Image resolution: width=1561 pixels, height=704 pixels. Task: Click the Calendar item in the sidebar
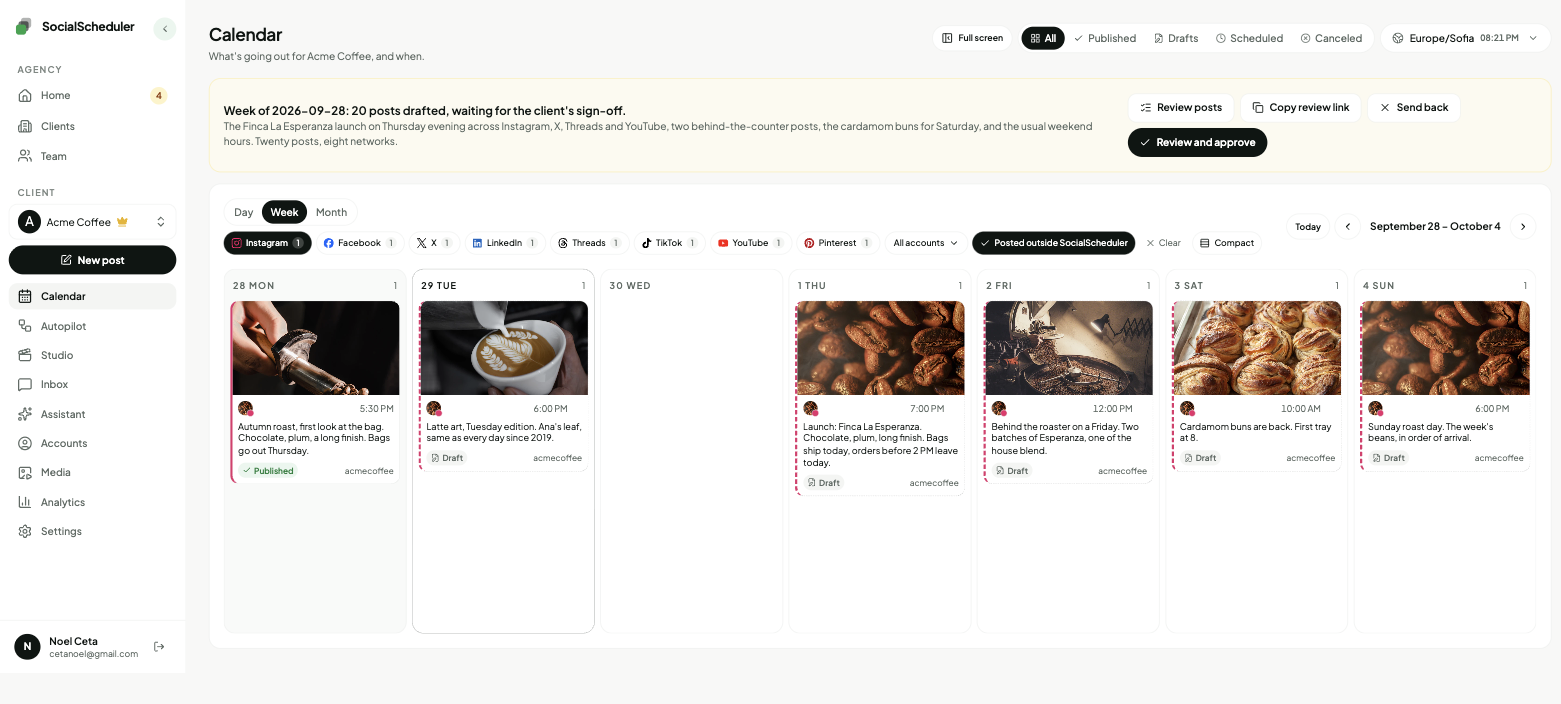(x=92, y=296)
